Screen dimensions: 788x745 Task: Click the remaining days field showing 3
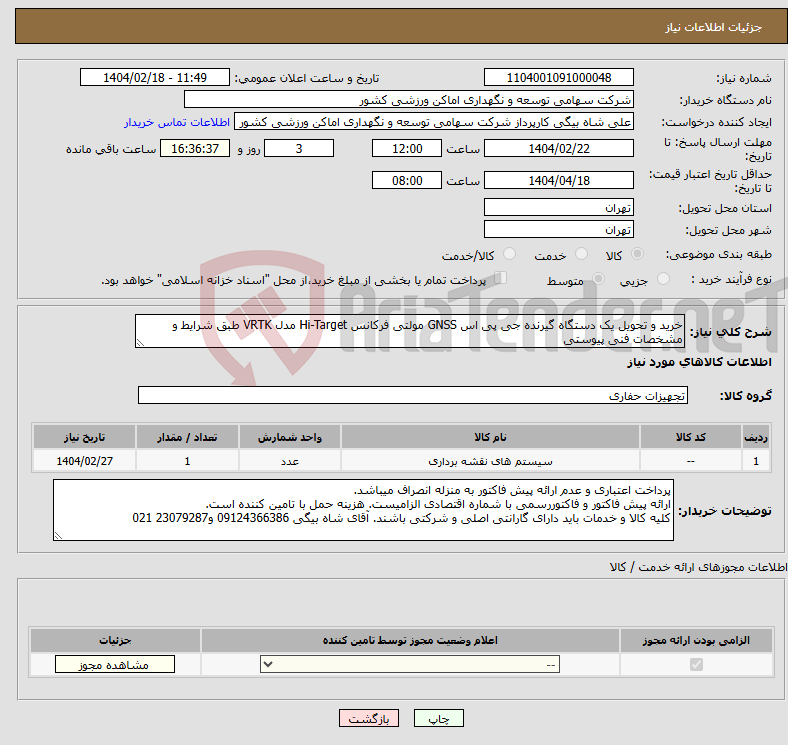299,148
